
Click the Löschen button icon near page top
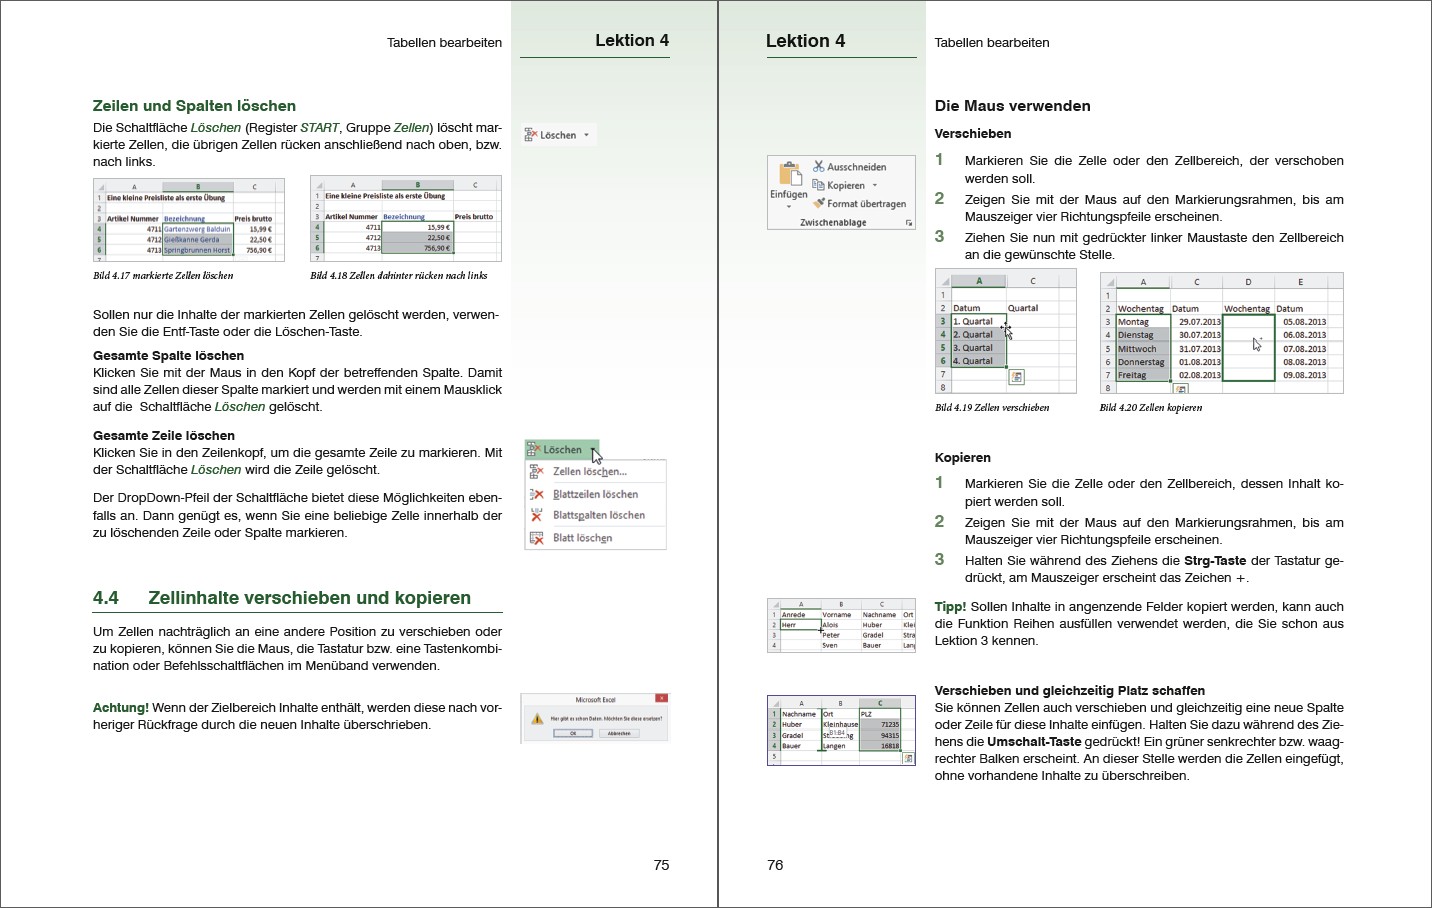coord(531,135)
